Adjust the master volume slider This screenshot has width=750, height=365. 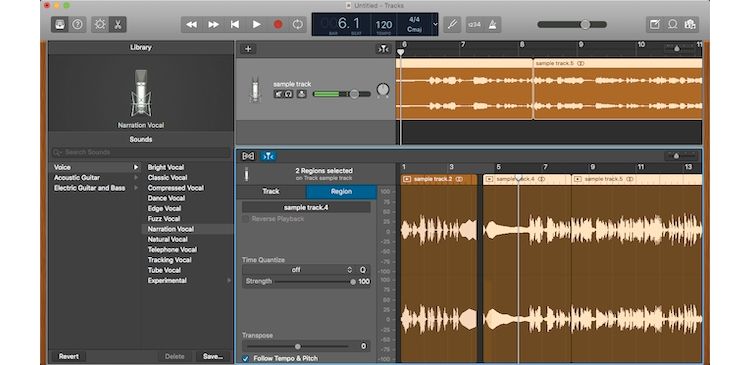[572, 24]
